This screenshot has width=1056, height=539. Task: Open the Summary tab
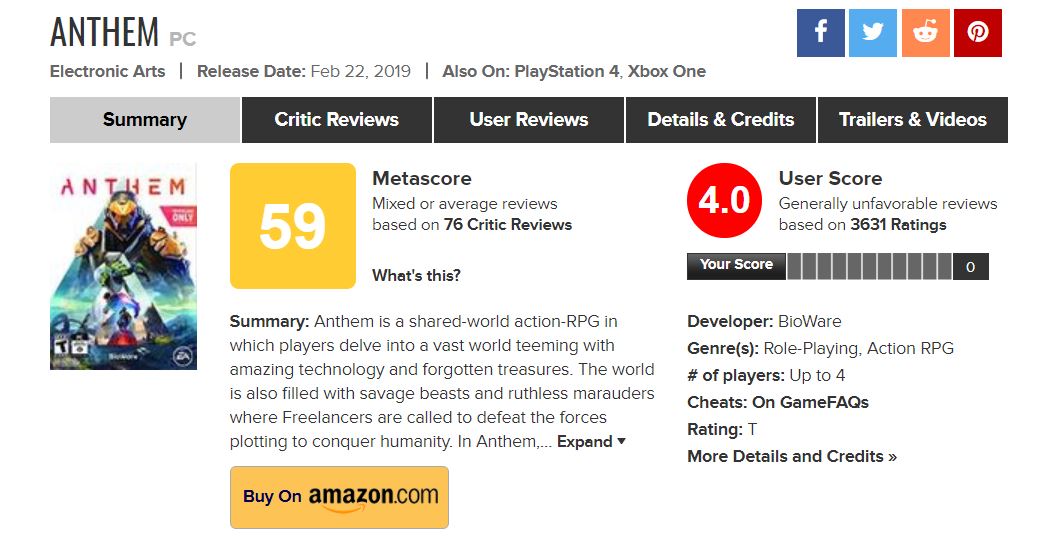coord(145,120)
